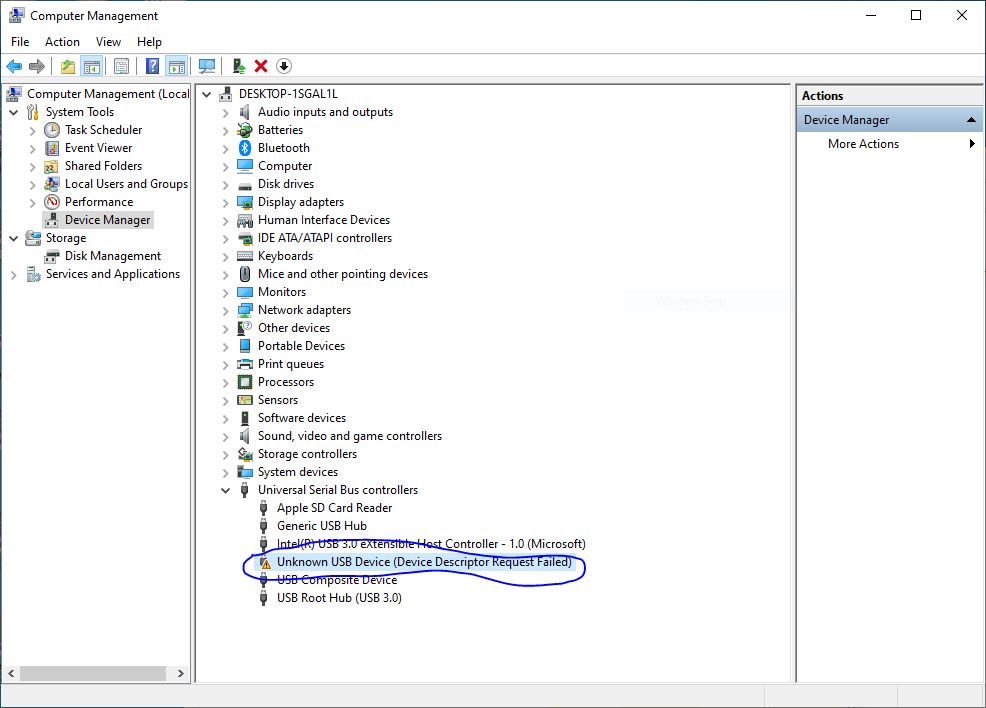
Task: Click the Back arrow toolbar icon
Action: pos(14,66)
